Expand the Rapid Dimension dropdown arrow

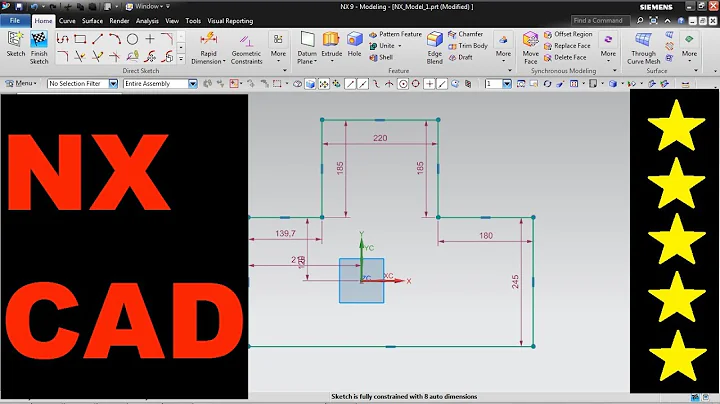[x=224, y=61]
